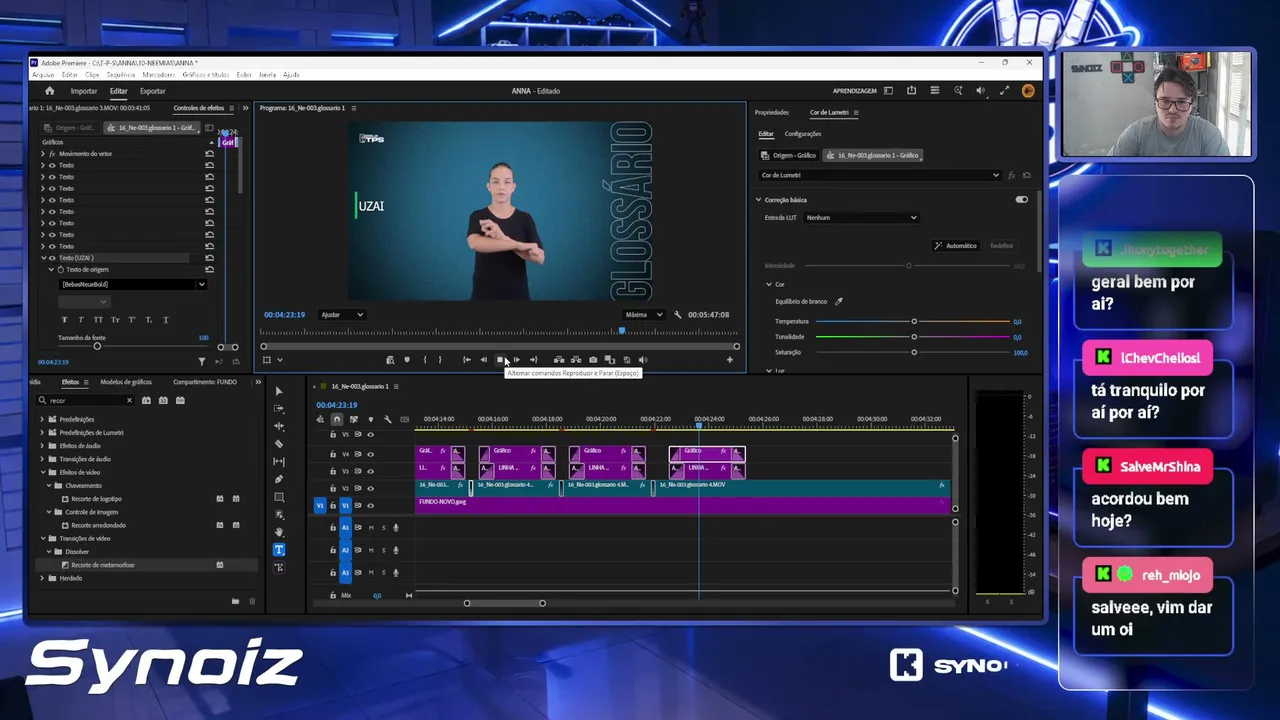Select the Ripple Edit tool

(279, 426)
